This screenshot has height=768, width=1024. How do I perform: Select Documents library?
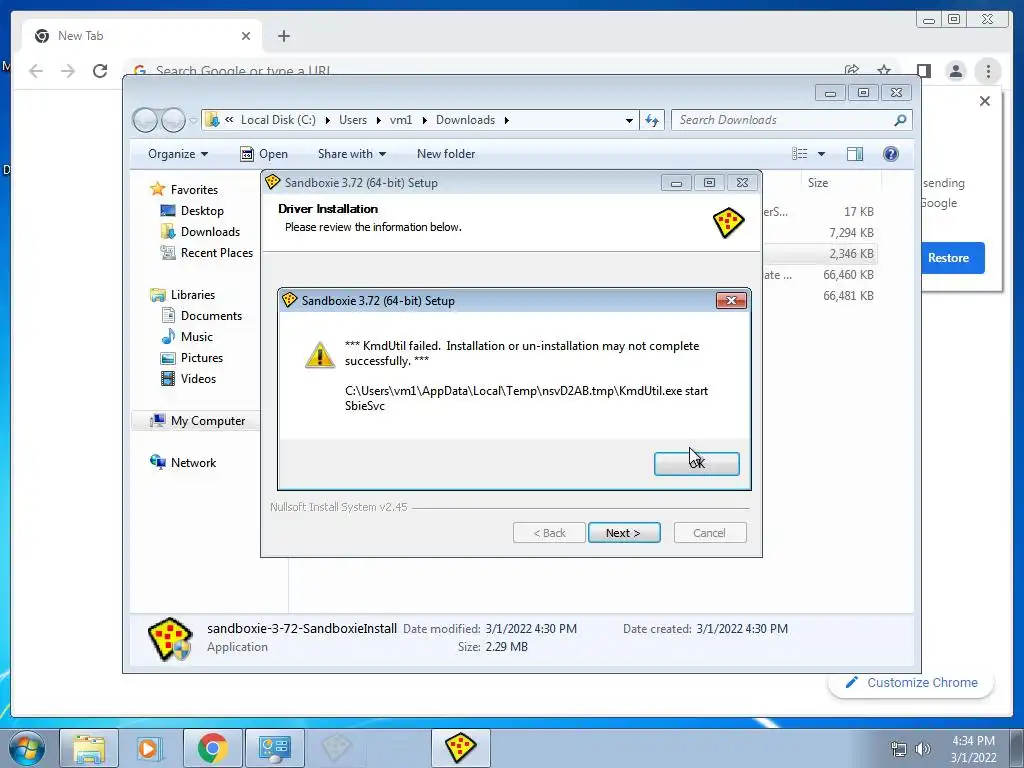point(211,316)
